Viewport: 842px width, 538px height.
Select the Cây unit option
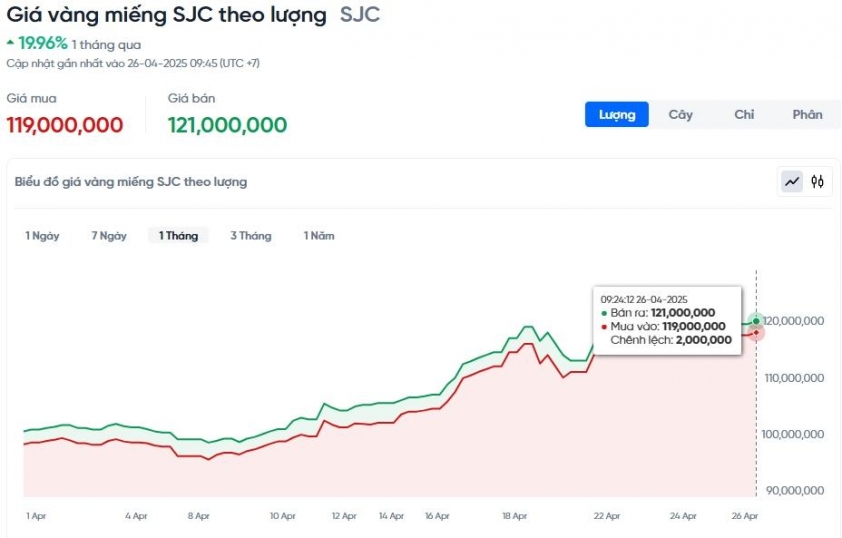(x=680, y=114)
